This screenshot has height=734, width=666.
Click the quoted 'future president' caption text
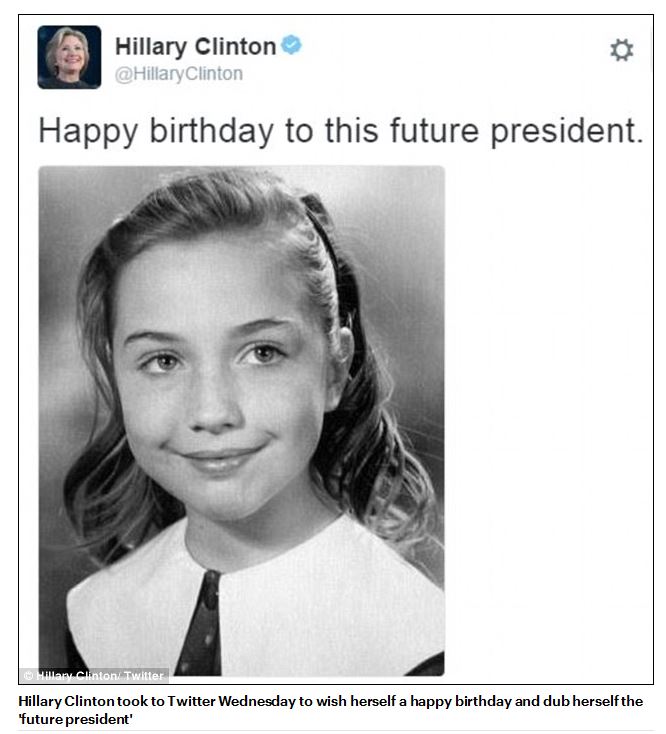[x=75, y=719]
